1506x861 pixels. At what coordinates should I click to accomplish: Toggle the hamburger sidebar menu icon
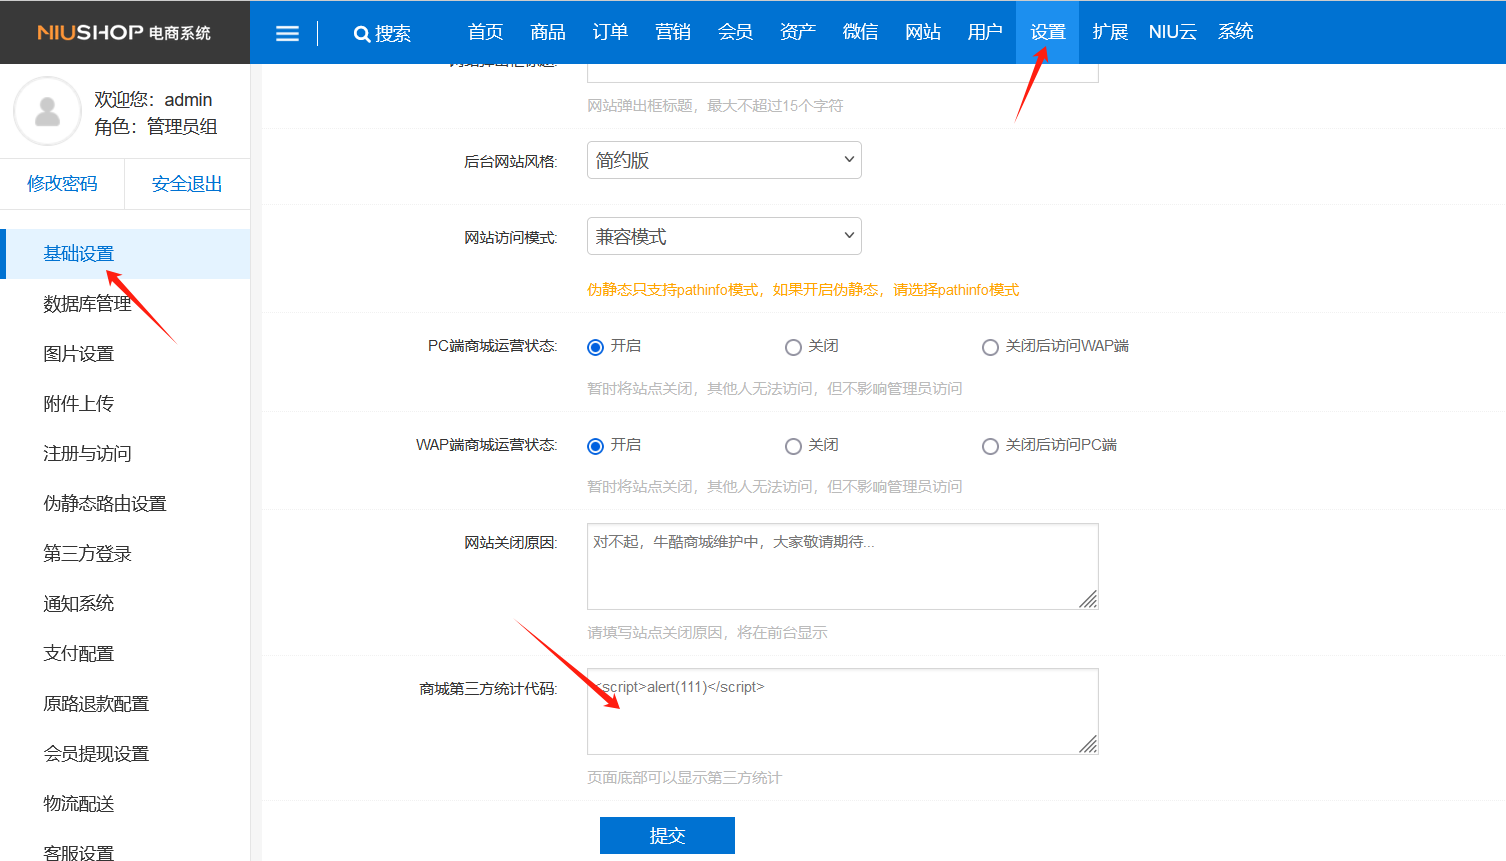point(287,33)
